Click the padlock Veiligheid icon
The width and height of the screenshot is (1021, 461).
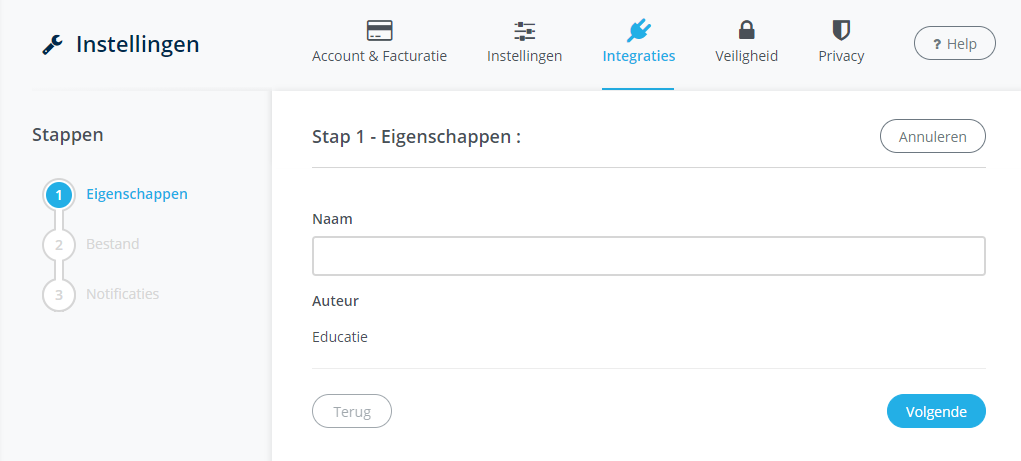pos(746,30)
